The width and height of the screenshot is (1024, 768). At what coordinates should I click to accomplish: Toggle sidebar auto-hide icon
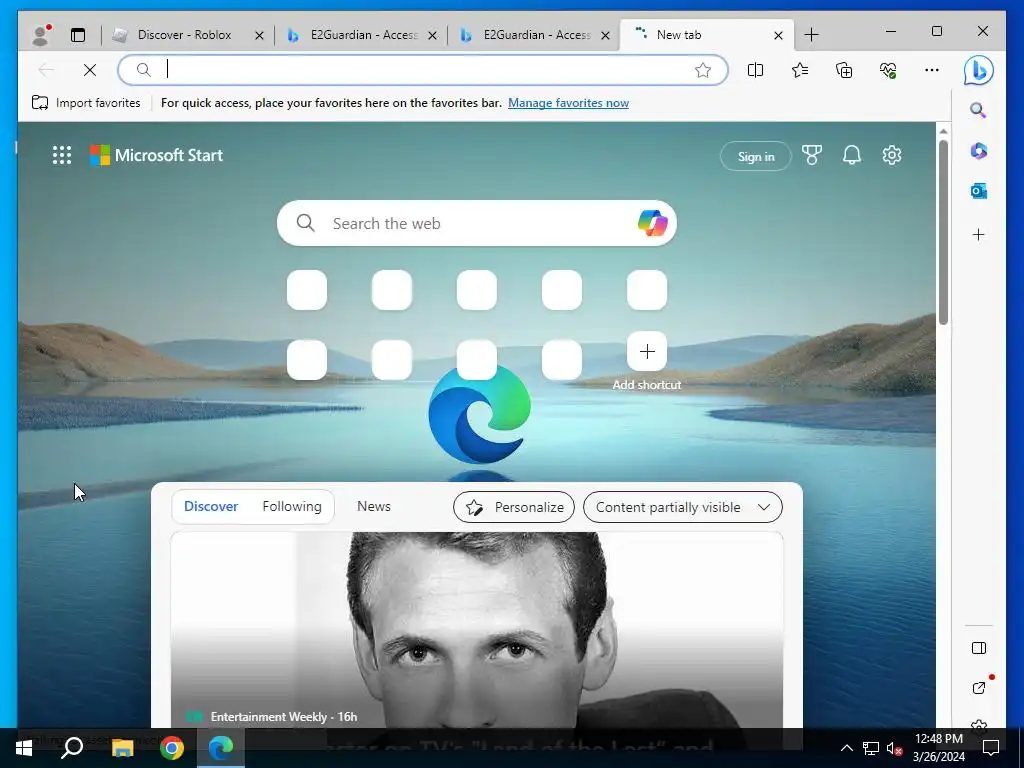pos(978,648)
